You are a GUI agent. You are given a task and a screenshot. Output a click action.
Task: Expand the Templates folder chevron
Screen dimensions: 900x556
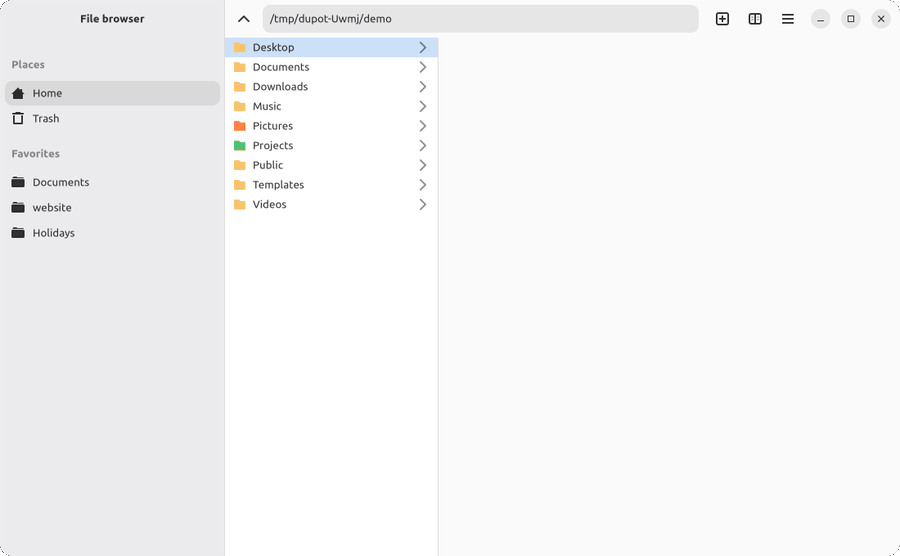422,185
